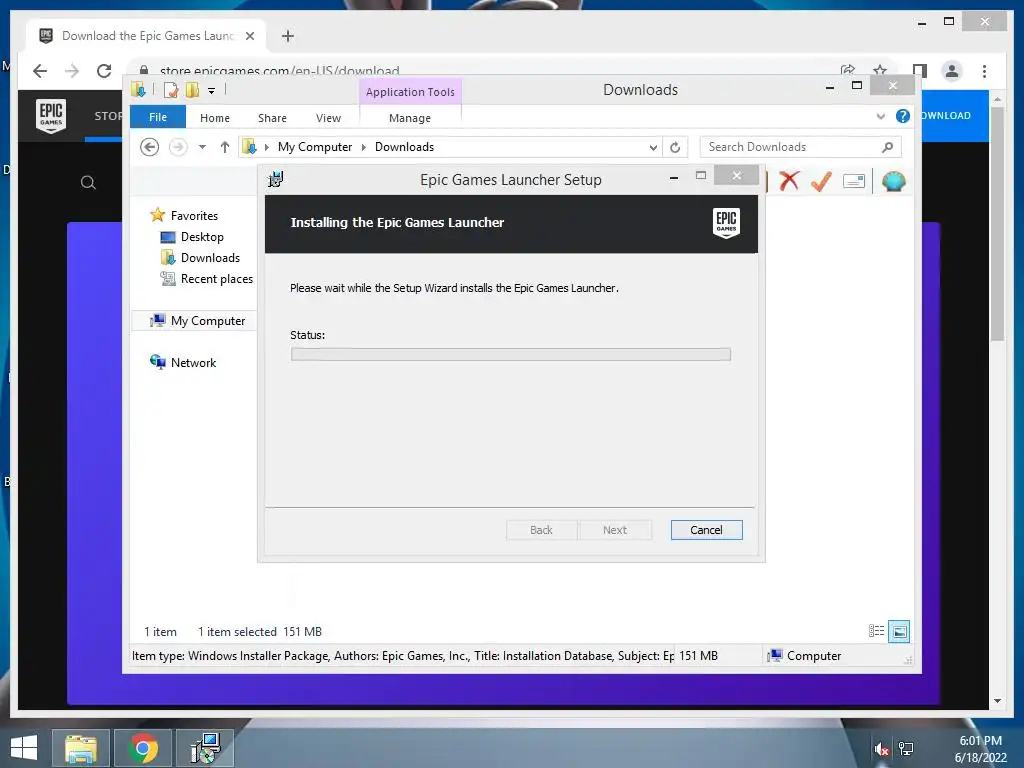Click the blue globe icon
1024x768 pixels.
click(893, 181)
